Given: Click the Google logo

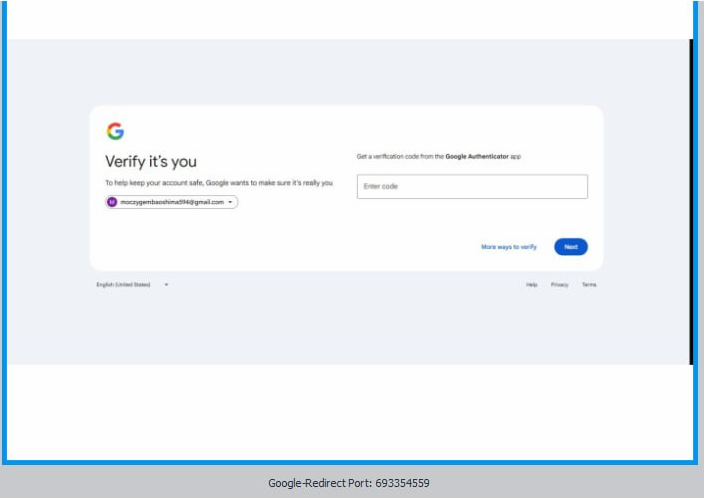Looking at the screenshot, I should tap(115, 131).
